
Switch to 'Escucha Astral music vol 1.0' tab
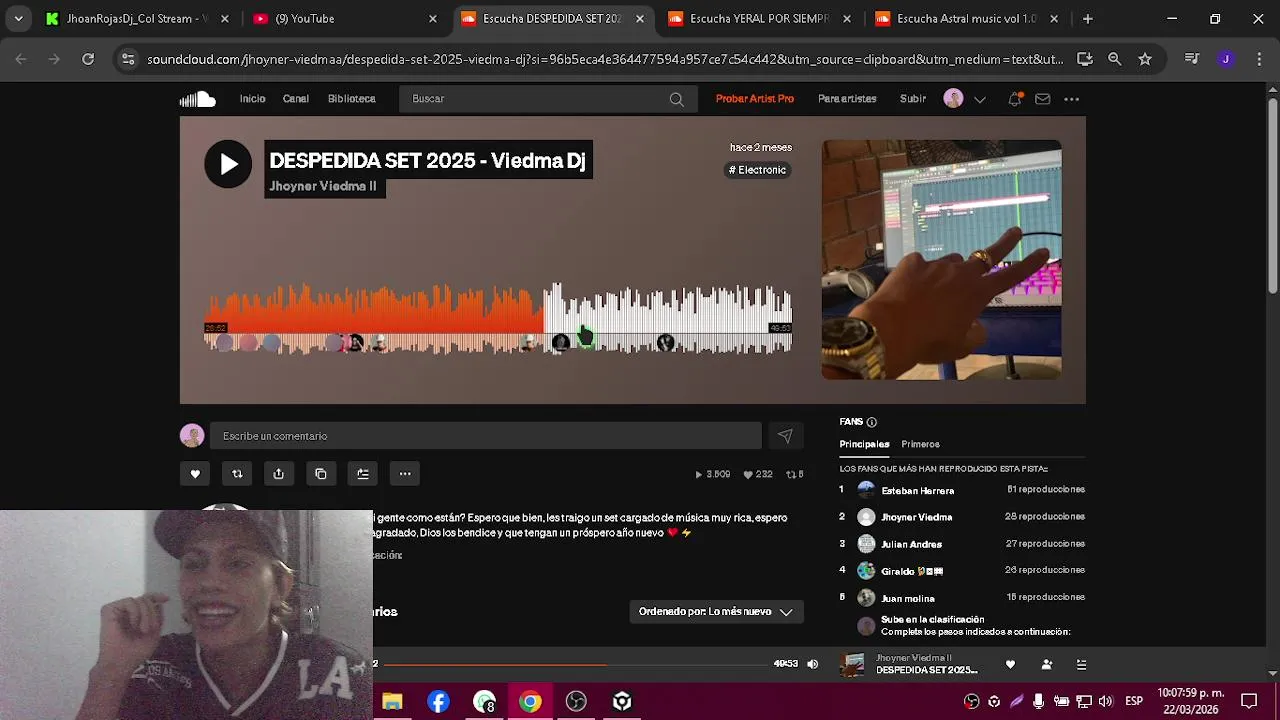968,19
